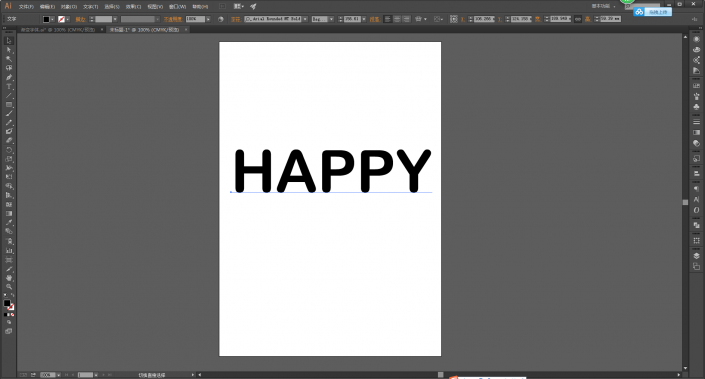Viewport: 705px width, 379px height.
Task: Select the Rectangle tool
Action: pos(9,104)
